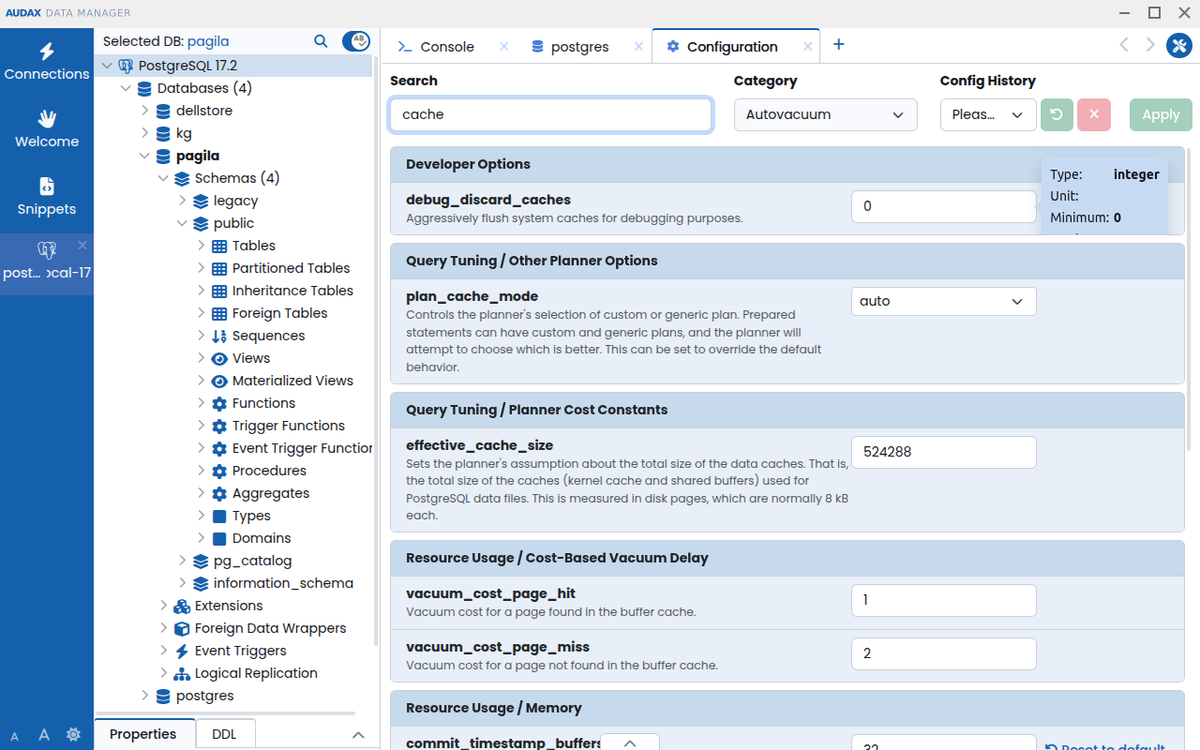This screenshot has height=750, width=1200.
Task: Add a new tab with plus icon
Action: coord(839,45)
